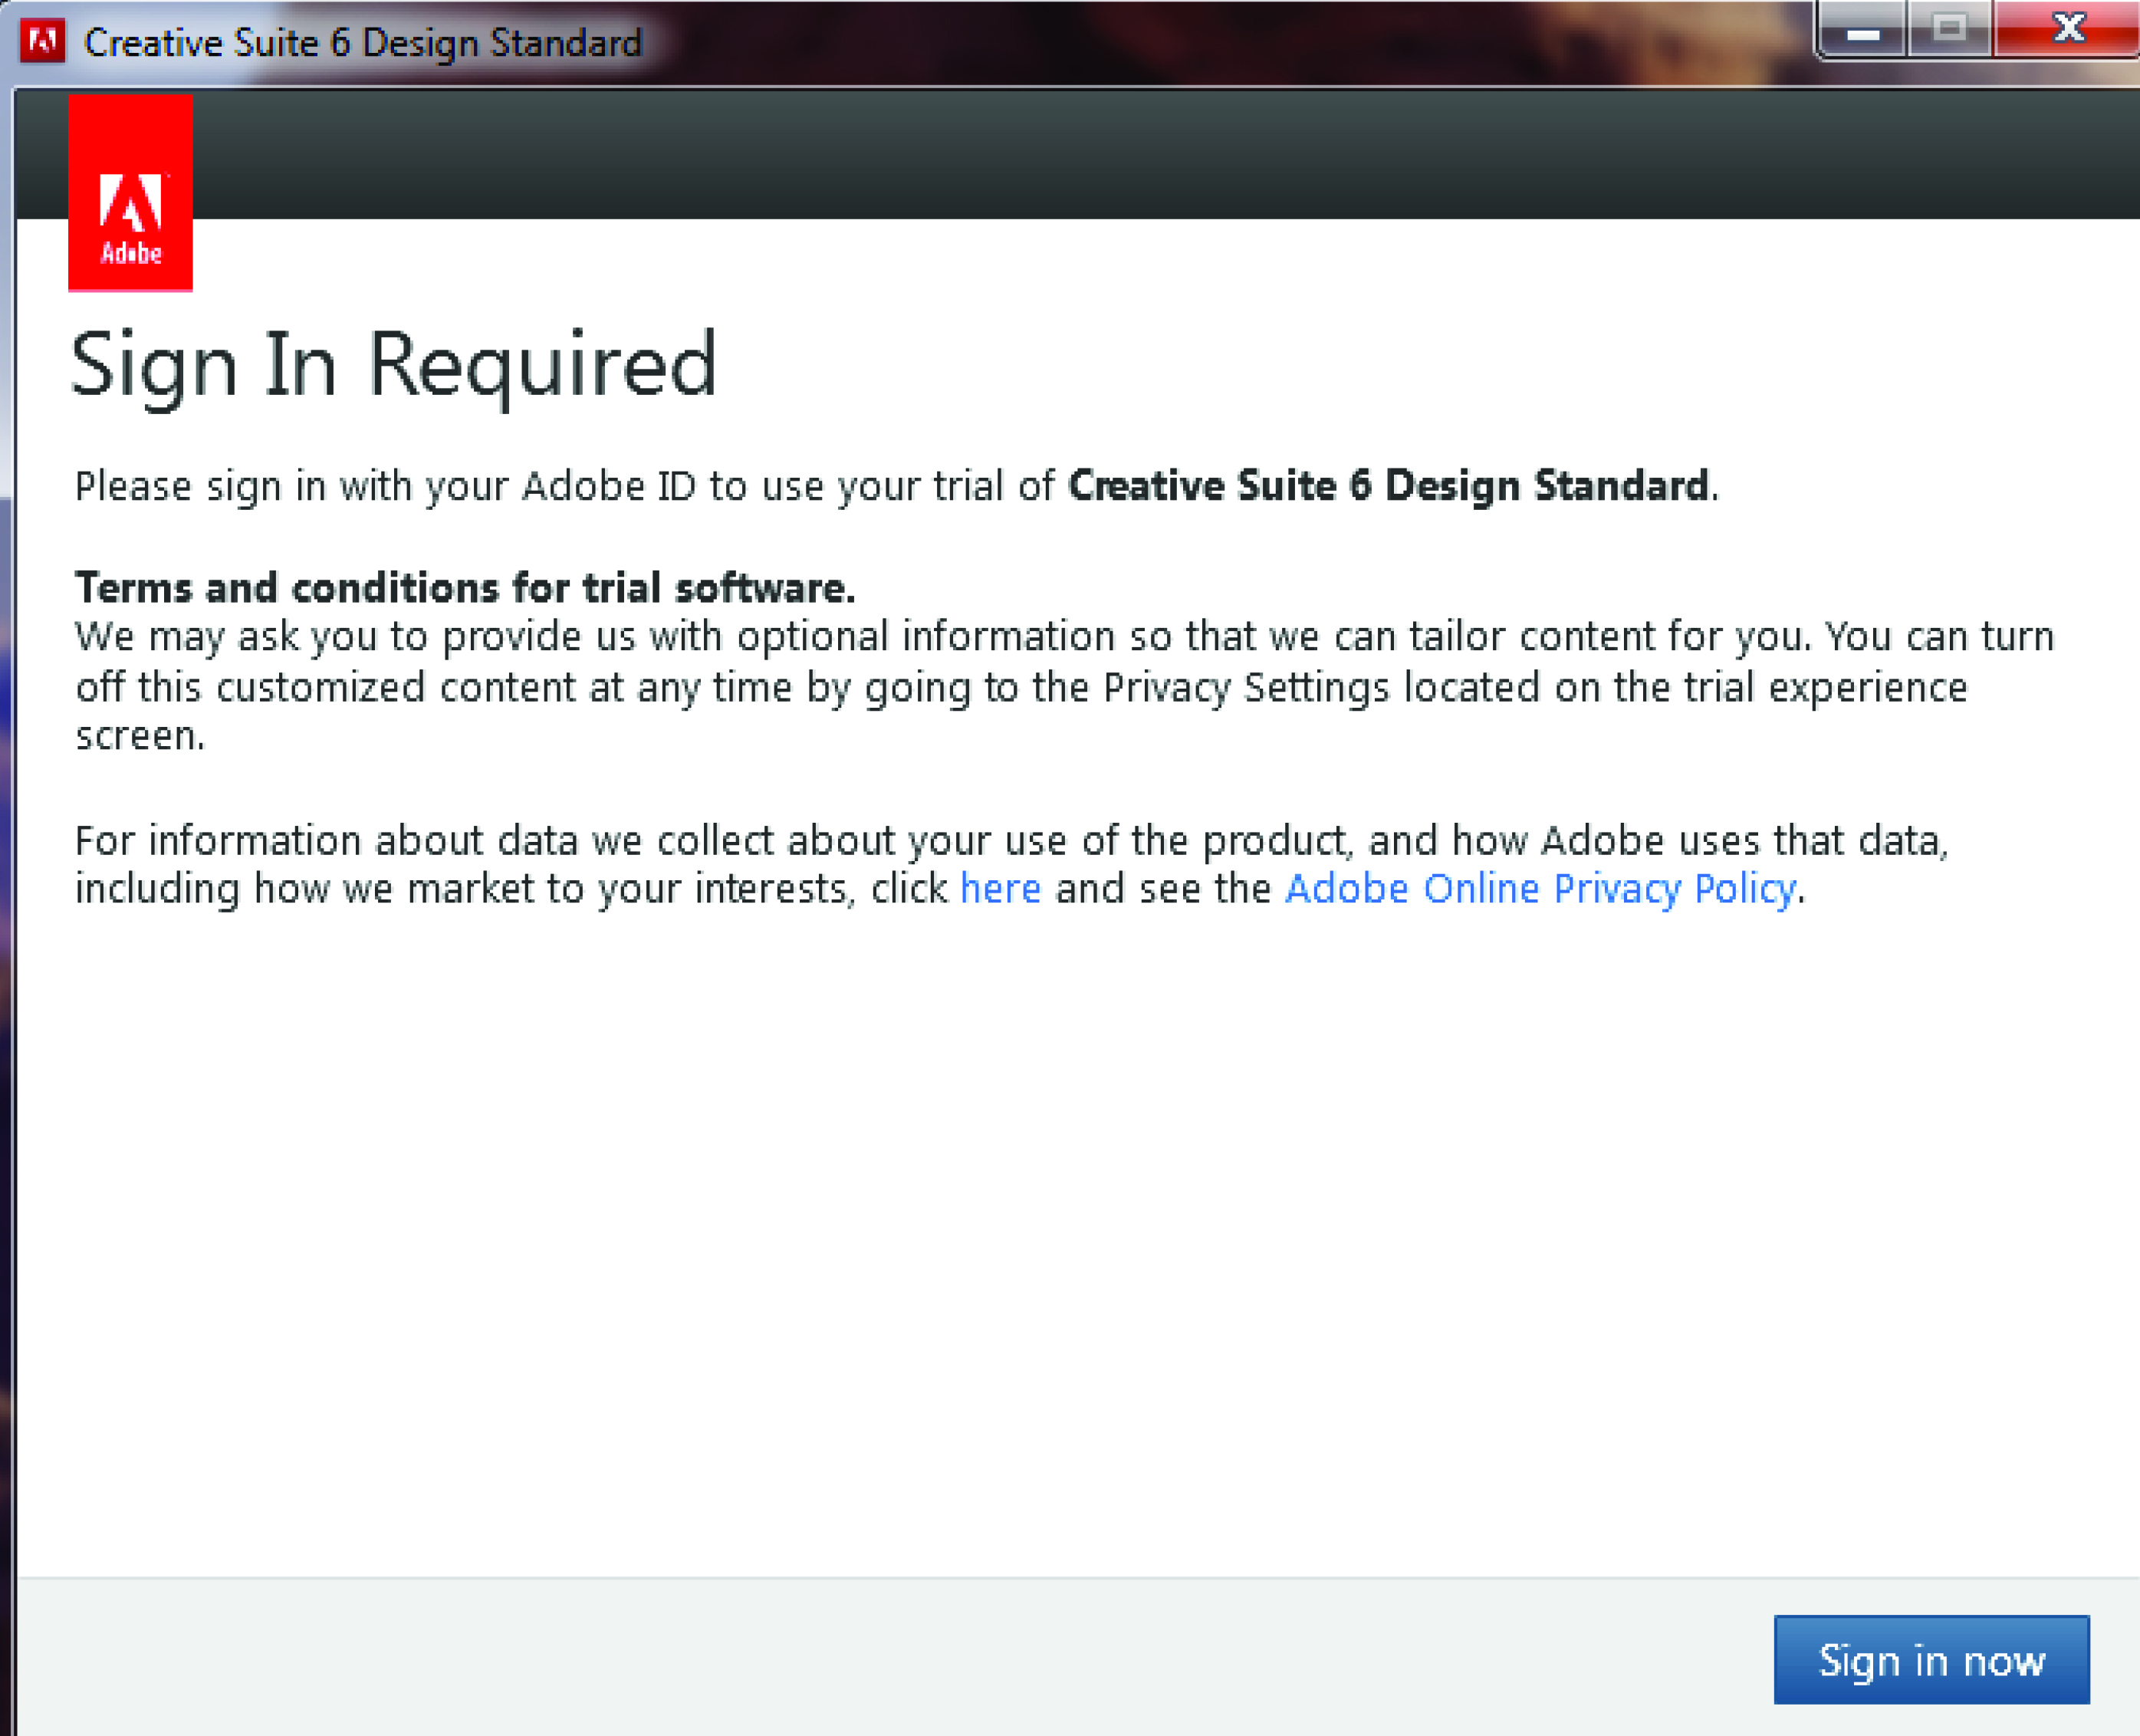Click the Sign in now button
Viewport: 2140px width, 1736px height.
coord(1931,1660)
